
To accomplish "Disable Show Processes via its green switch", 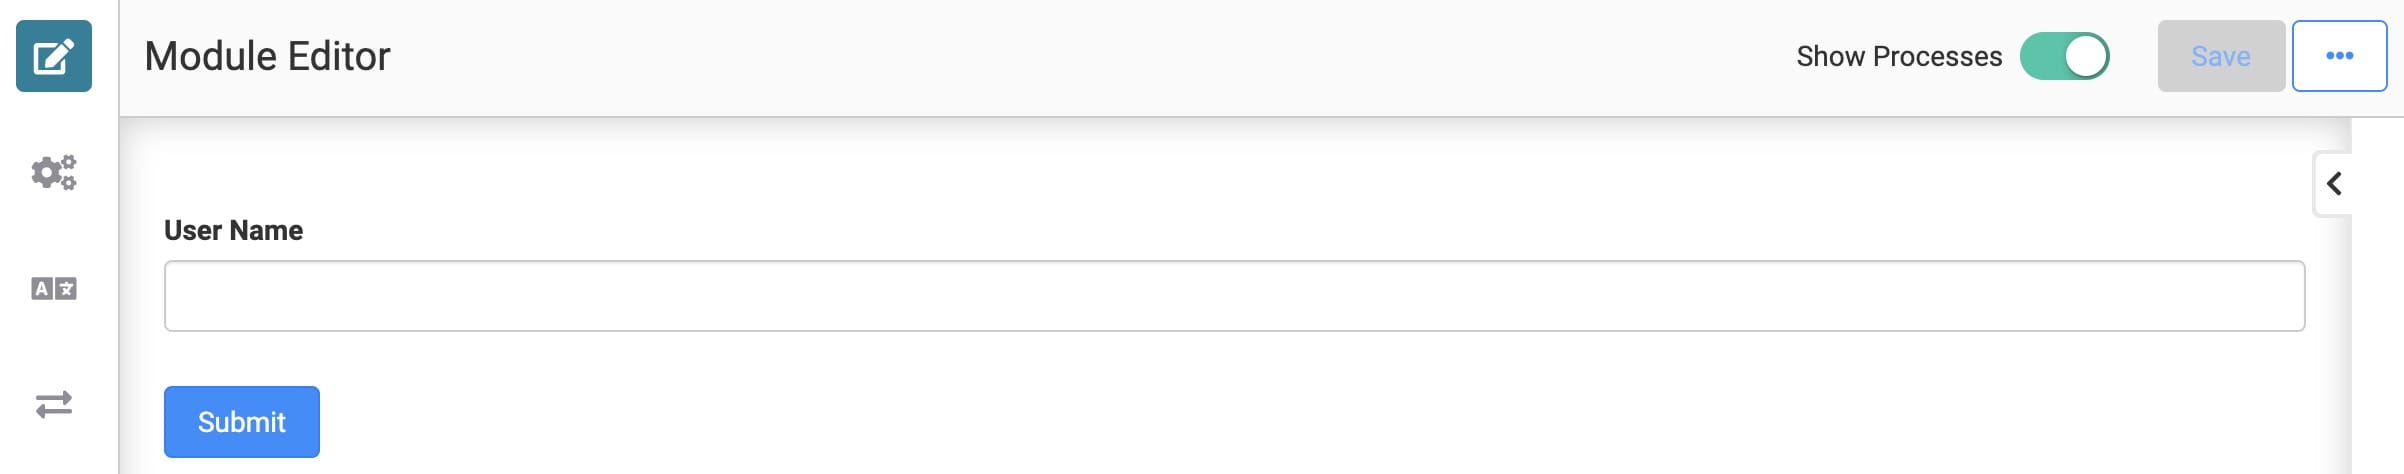I will (2064, 56).
